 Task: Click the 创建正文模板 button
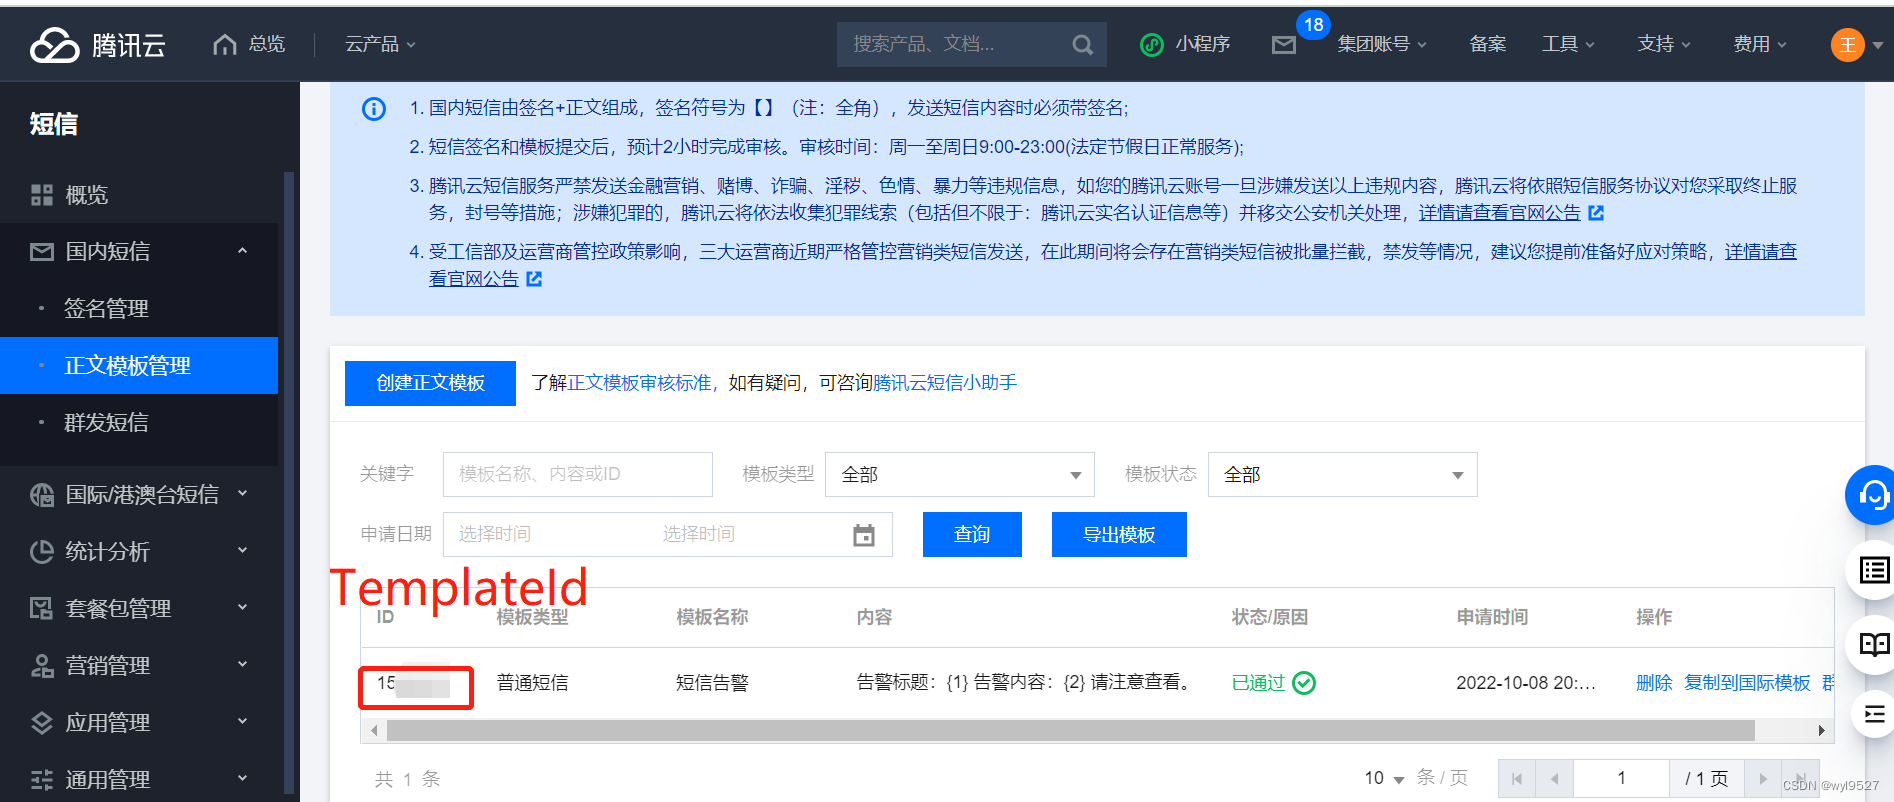430,383
